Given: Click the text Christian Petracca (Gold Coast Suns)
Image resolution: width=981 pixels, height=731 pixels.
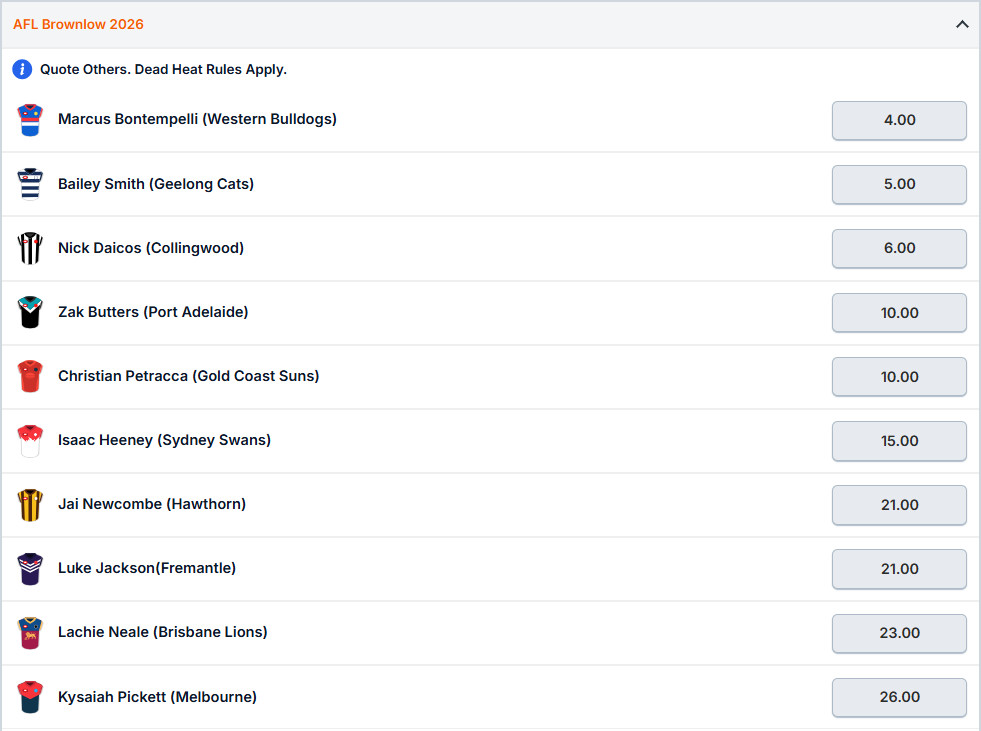Looking at the screenshot, I should coord(188,376).
